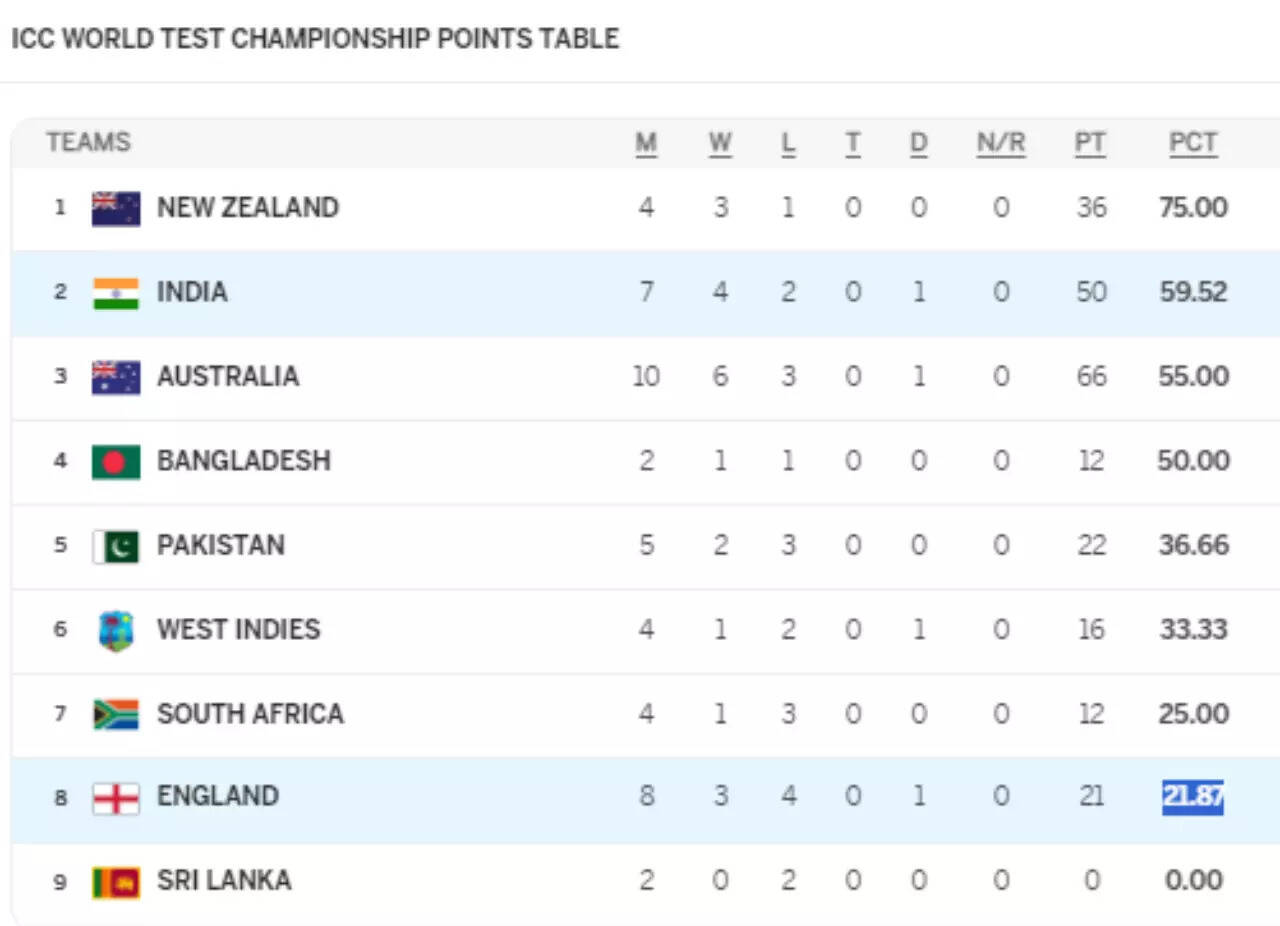Click the South Africa flag icon
Viewport: 1280px width, 926px height.
coord(116,714)
